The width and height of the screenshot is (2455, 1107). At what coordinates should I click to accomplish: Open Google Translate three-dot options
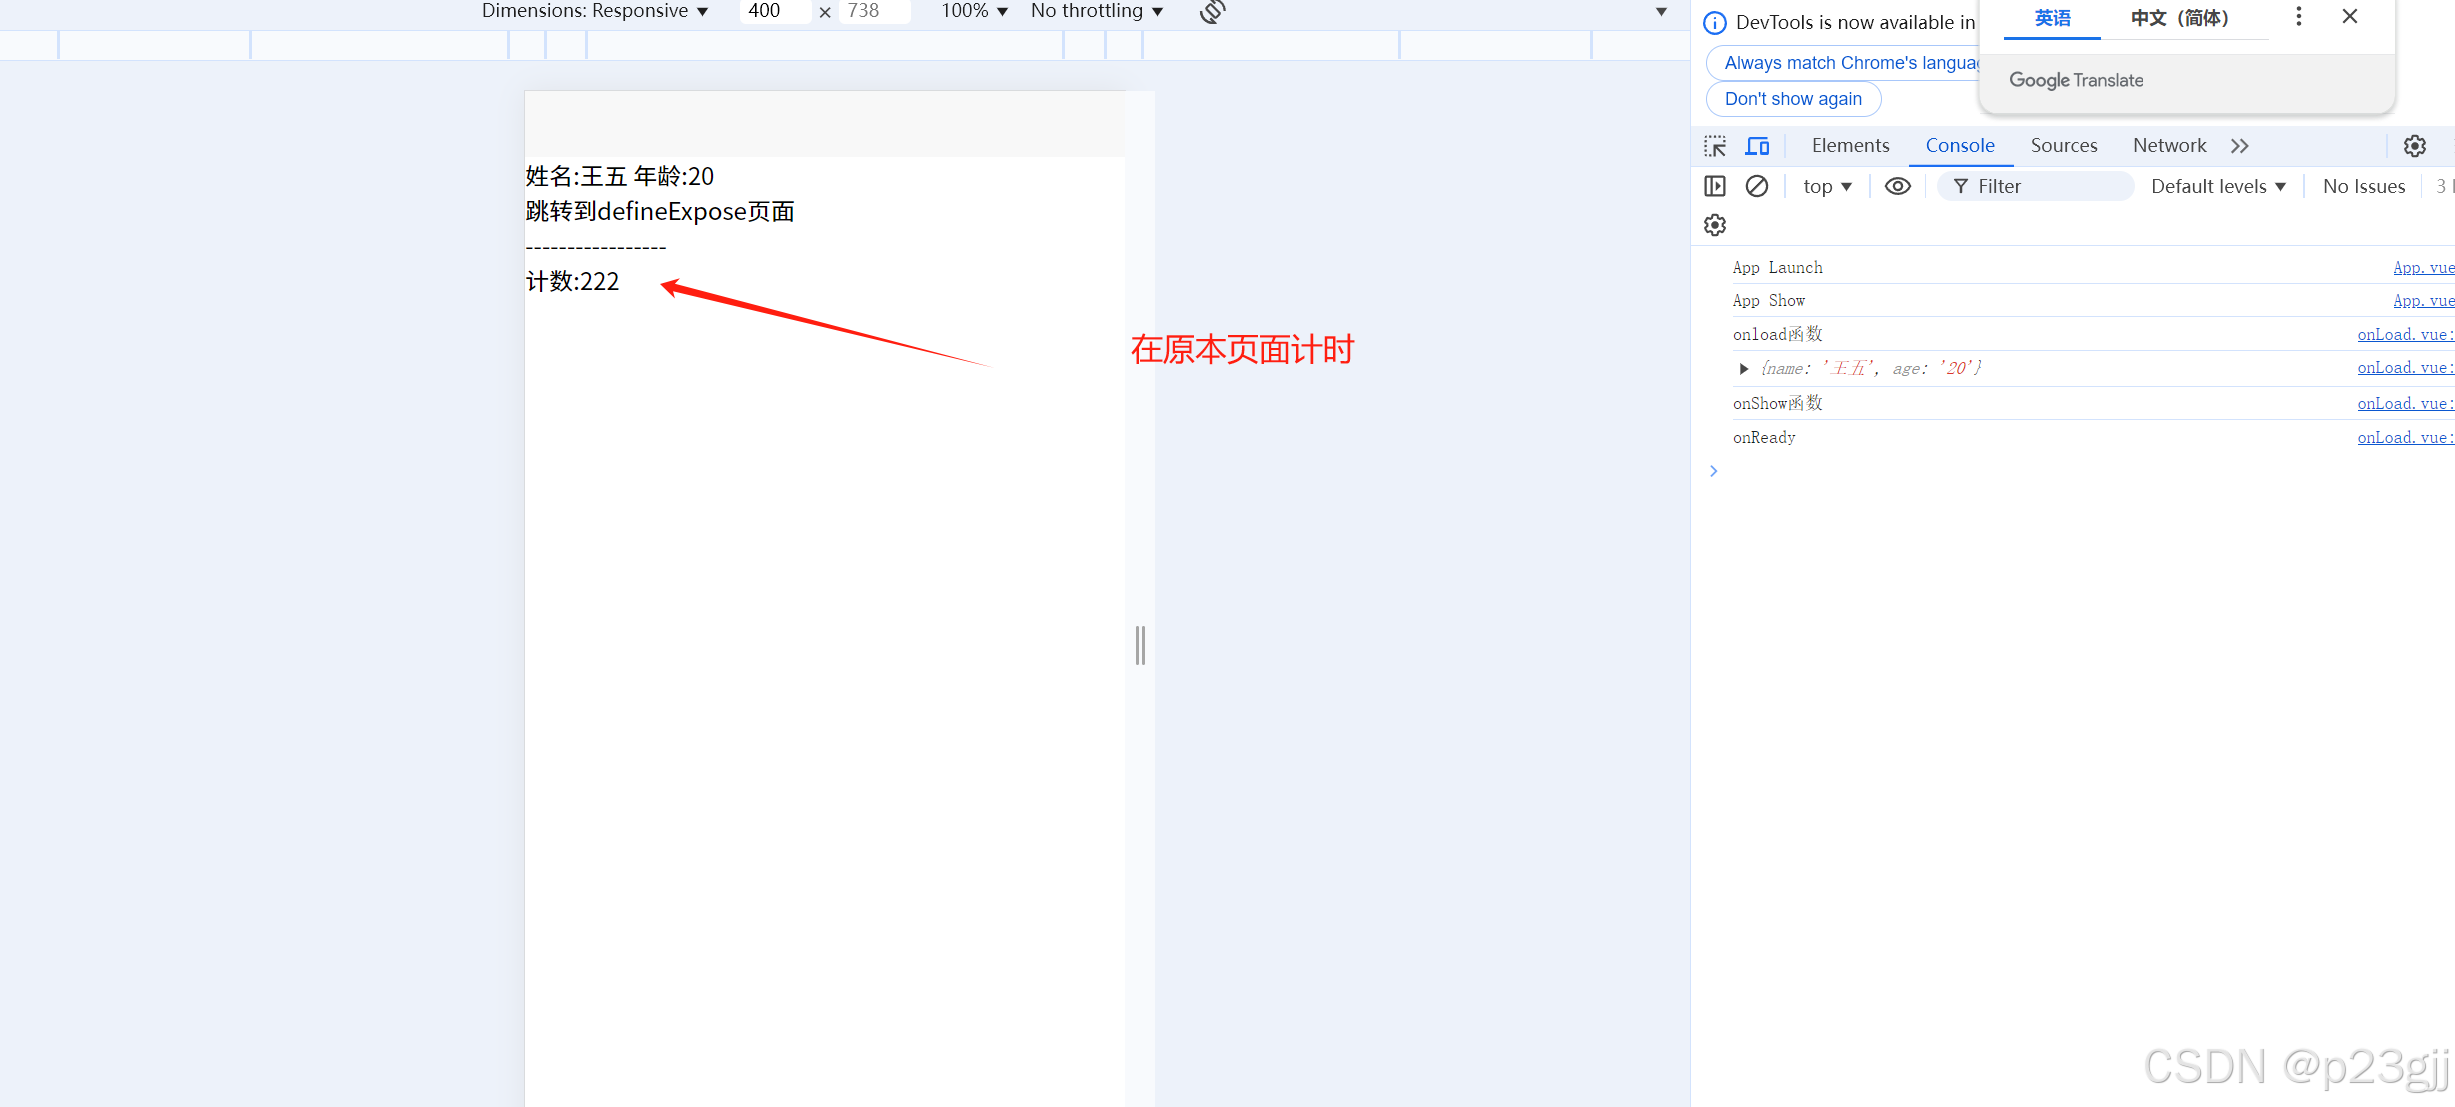click(2299, 16)
